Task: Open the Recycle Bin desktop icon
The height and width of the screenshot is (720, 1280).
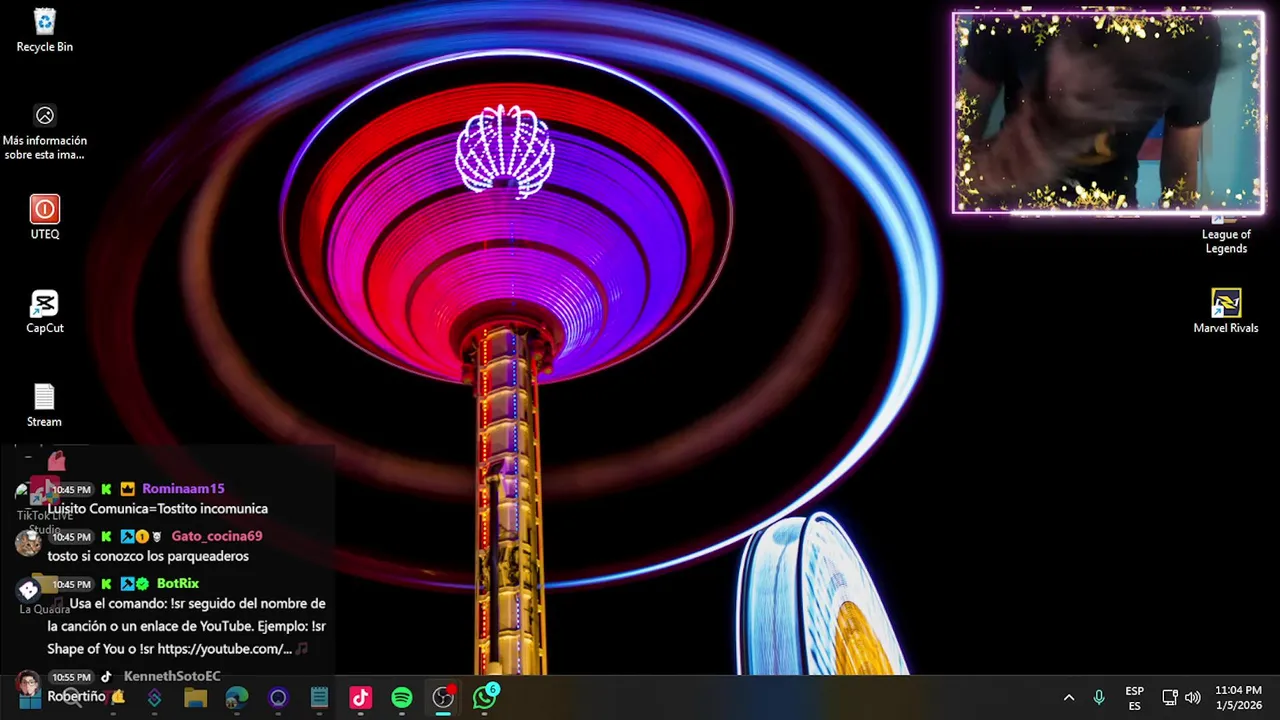Action: pos(45,30)
